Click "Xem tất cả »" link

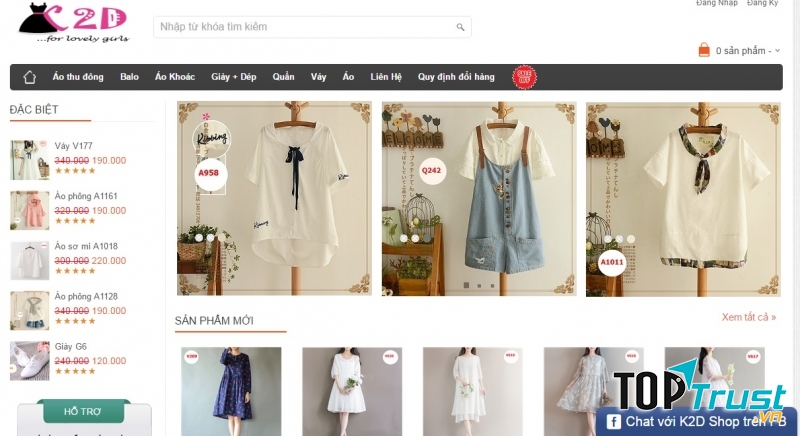click(747, 317)
